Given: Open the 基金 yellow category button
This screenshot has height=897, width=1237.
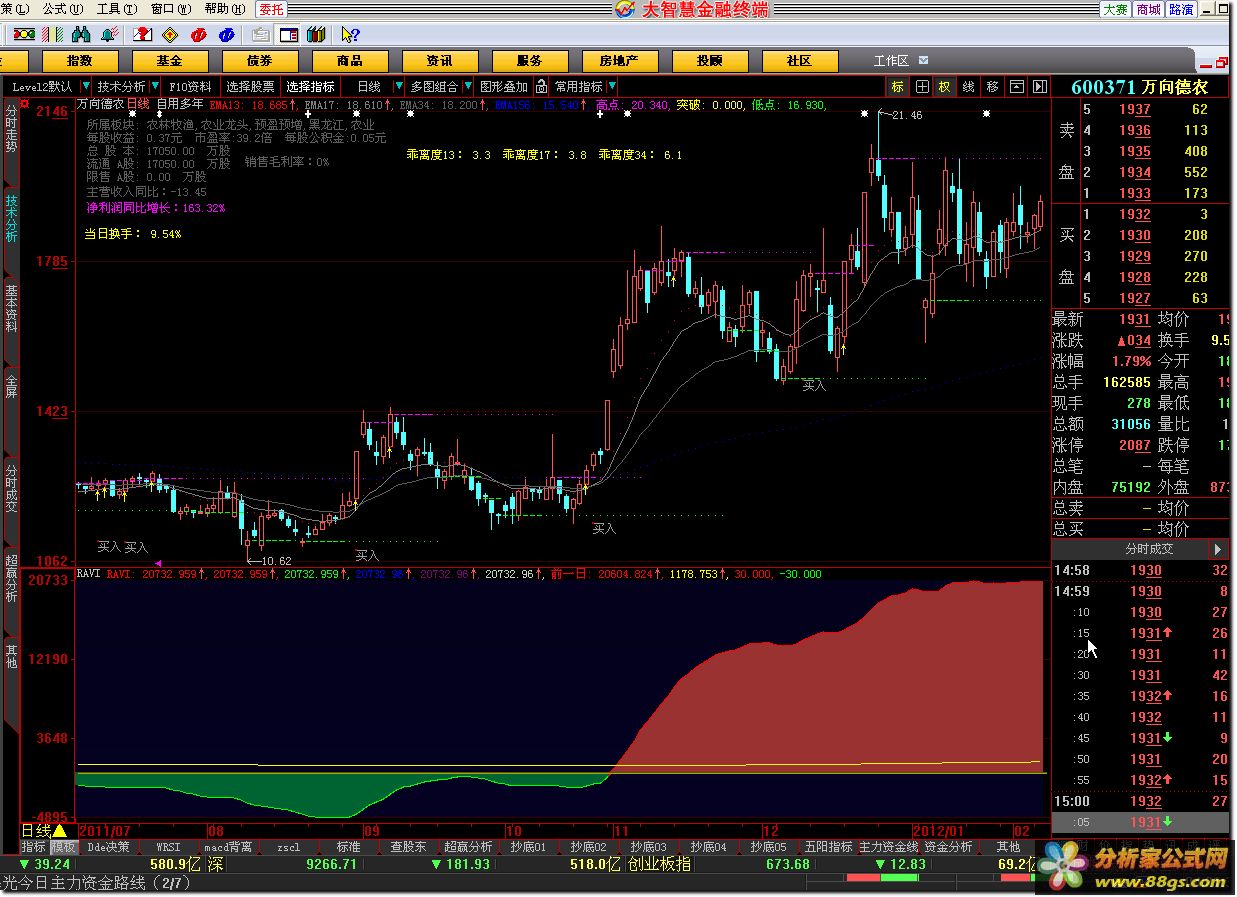Looking at the screenshot, I should (169, 61).
